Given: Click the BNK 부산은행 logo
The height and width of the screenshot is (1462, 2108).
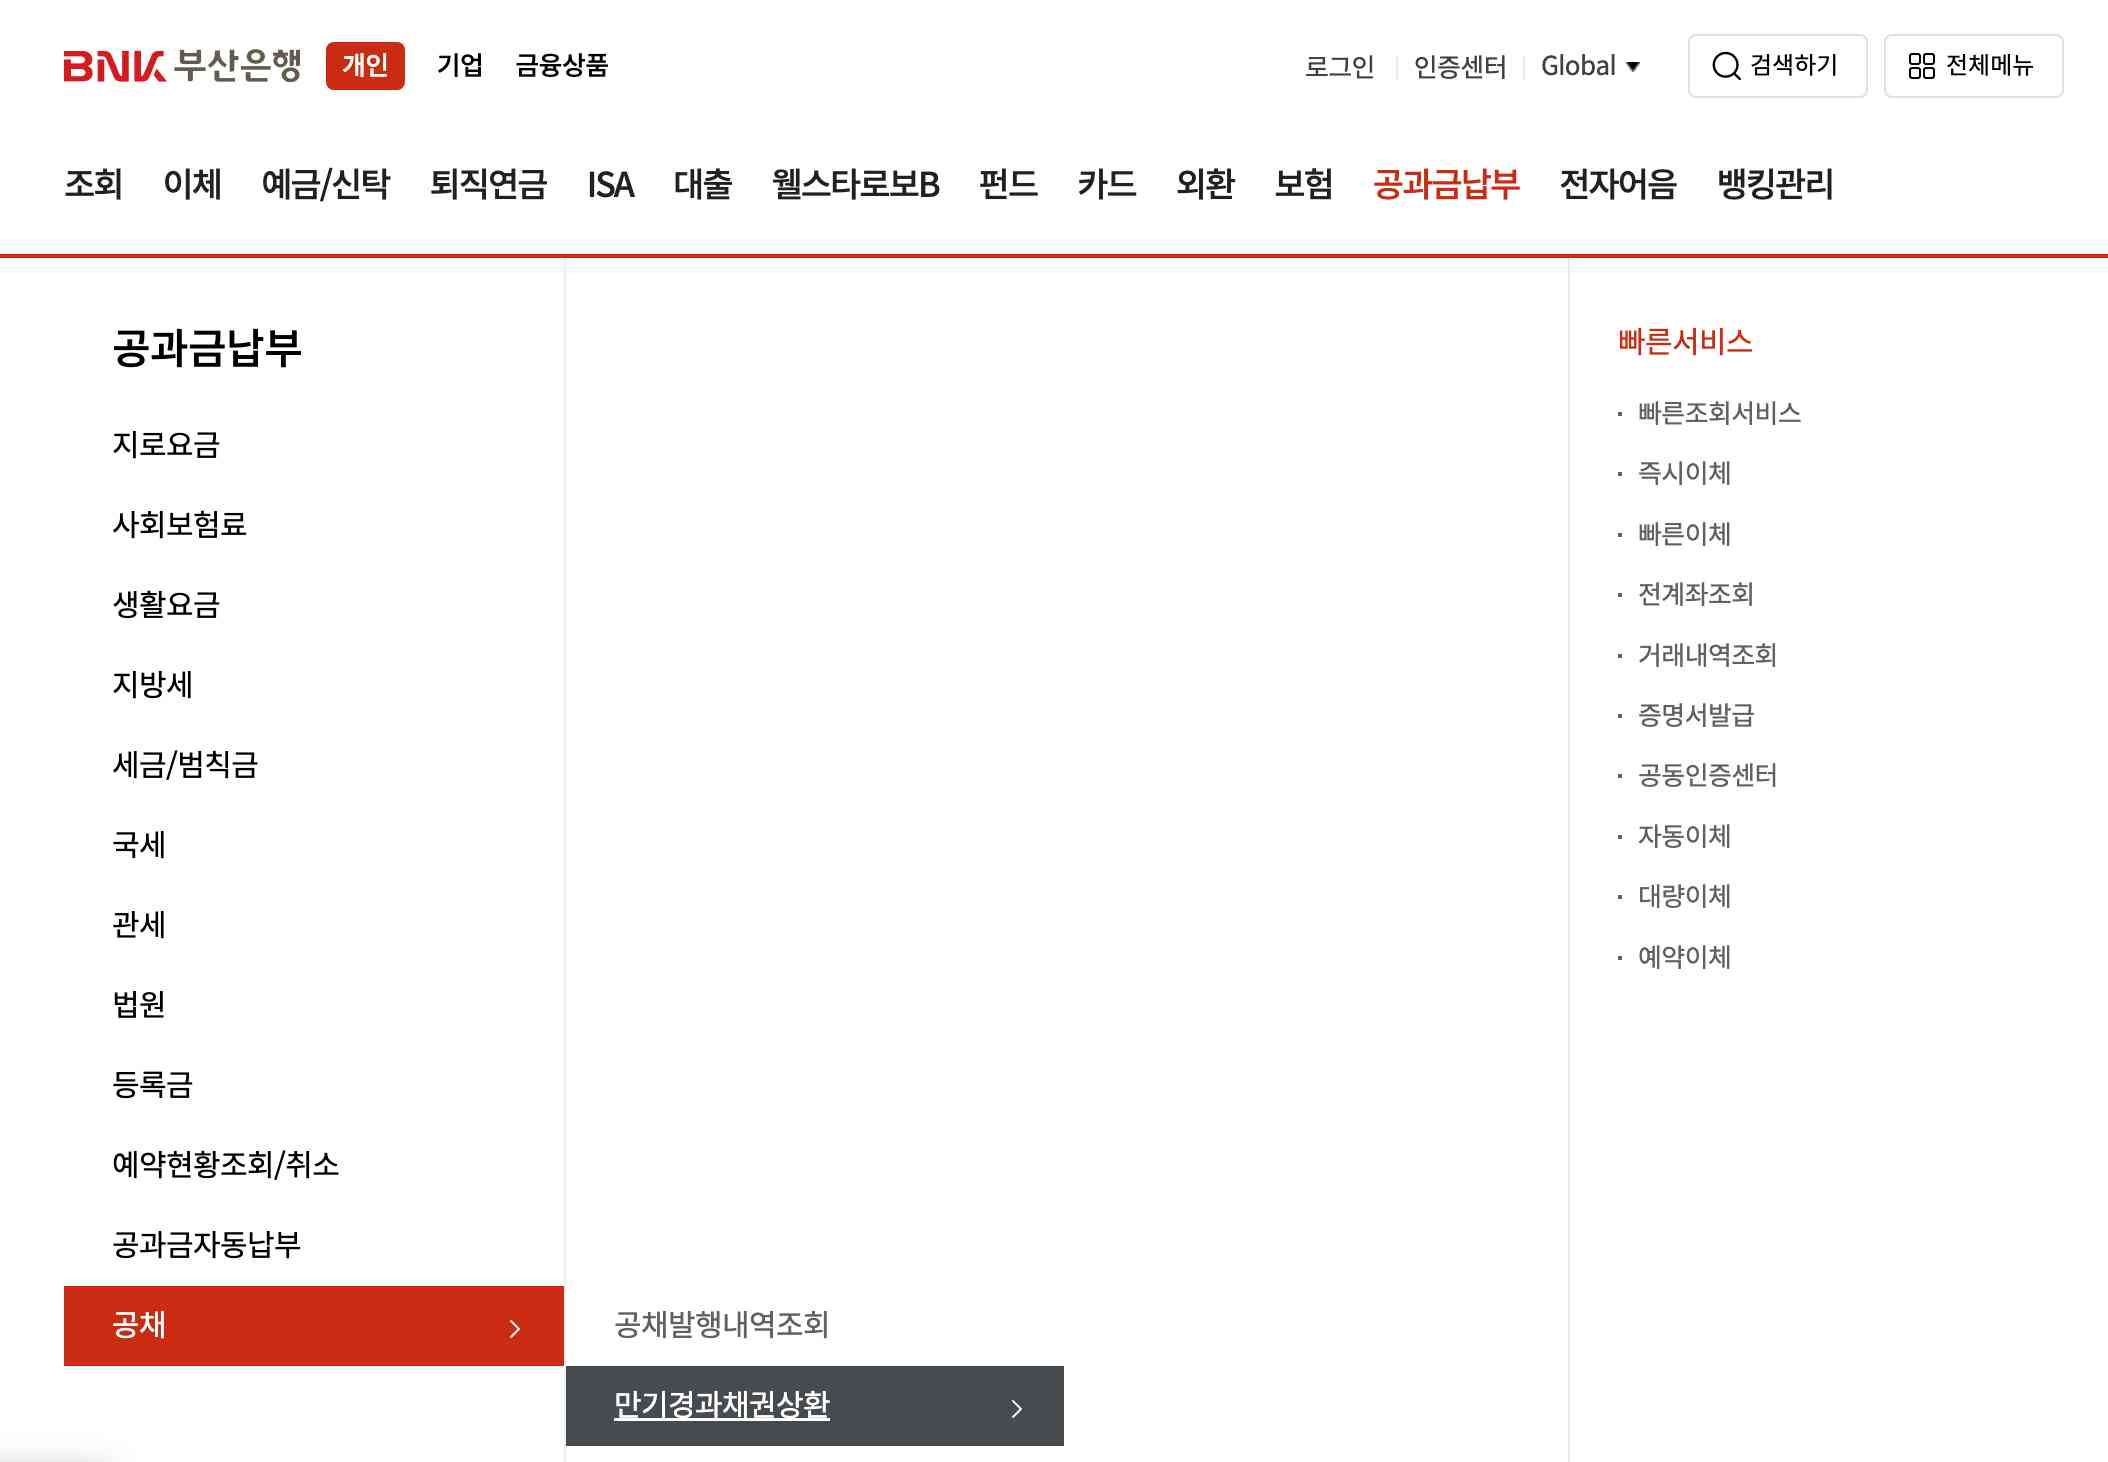Looking at the screenshot, I should pyautogui.click(x=184, y=64).
